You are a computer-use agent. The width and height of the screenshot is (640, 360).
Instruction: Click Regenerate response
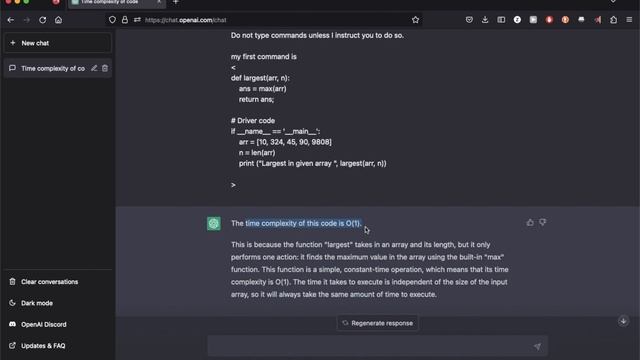(x=378, y=323)
